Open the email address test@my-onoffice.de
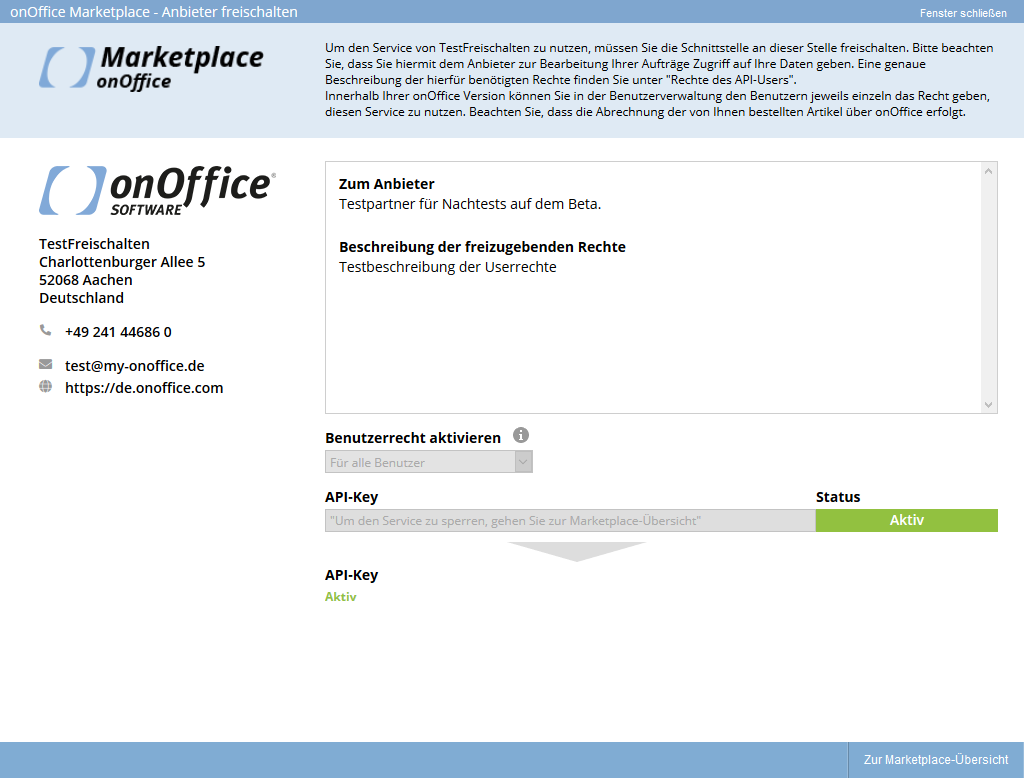 click(x=135, y=366)
